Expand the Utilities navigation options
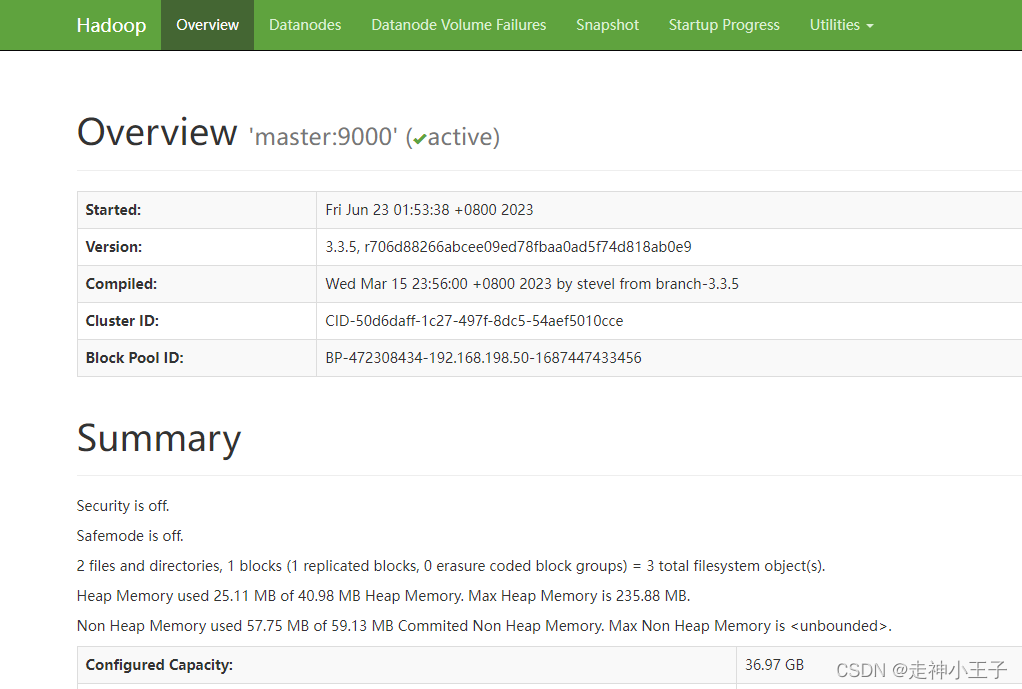 coord(841,25)
